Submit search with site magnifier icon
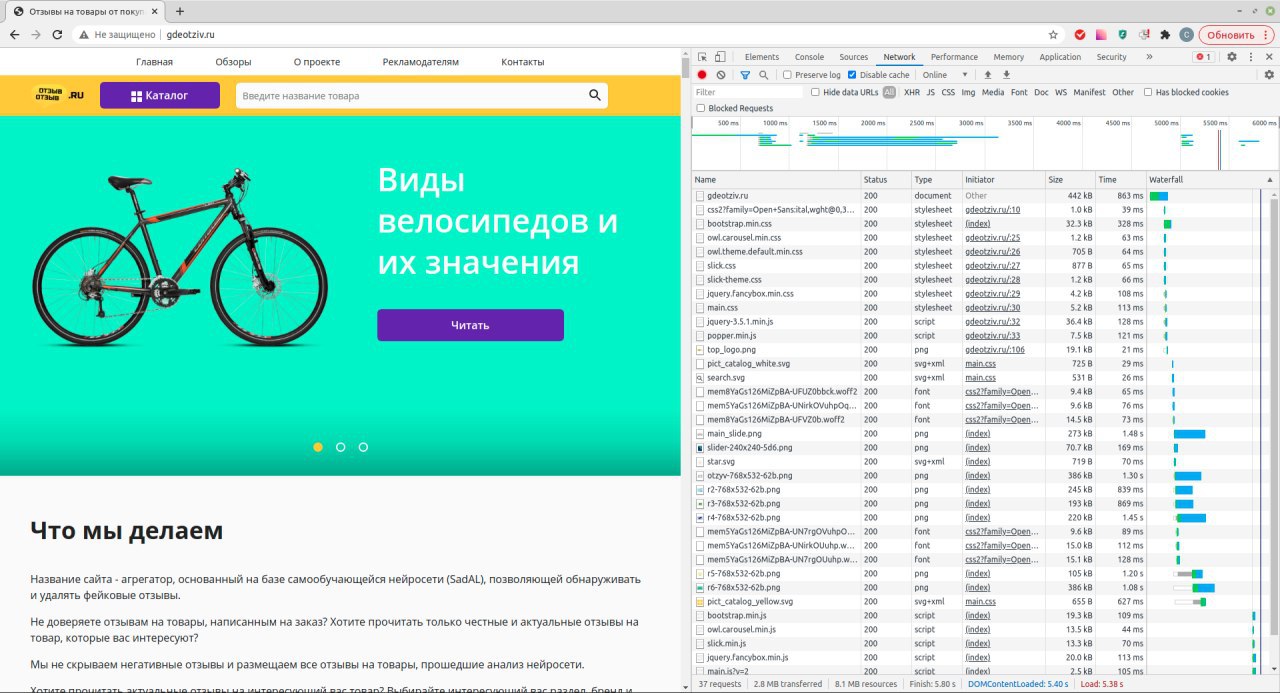Screen dimensions: 1280x693 [595, 95]
